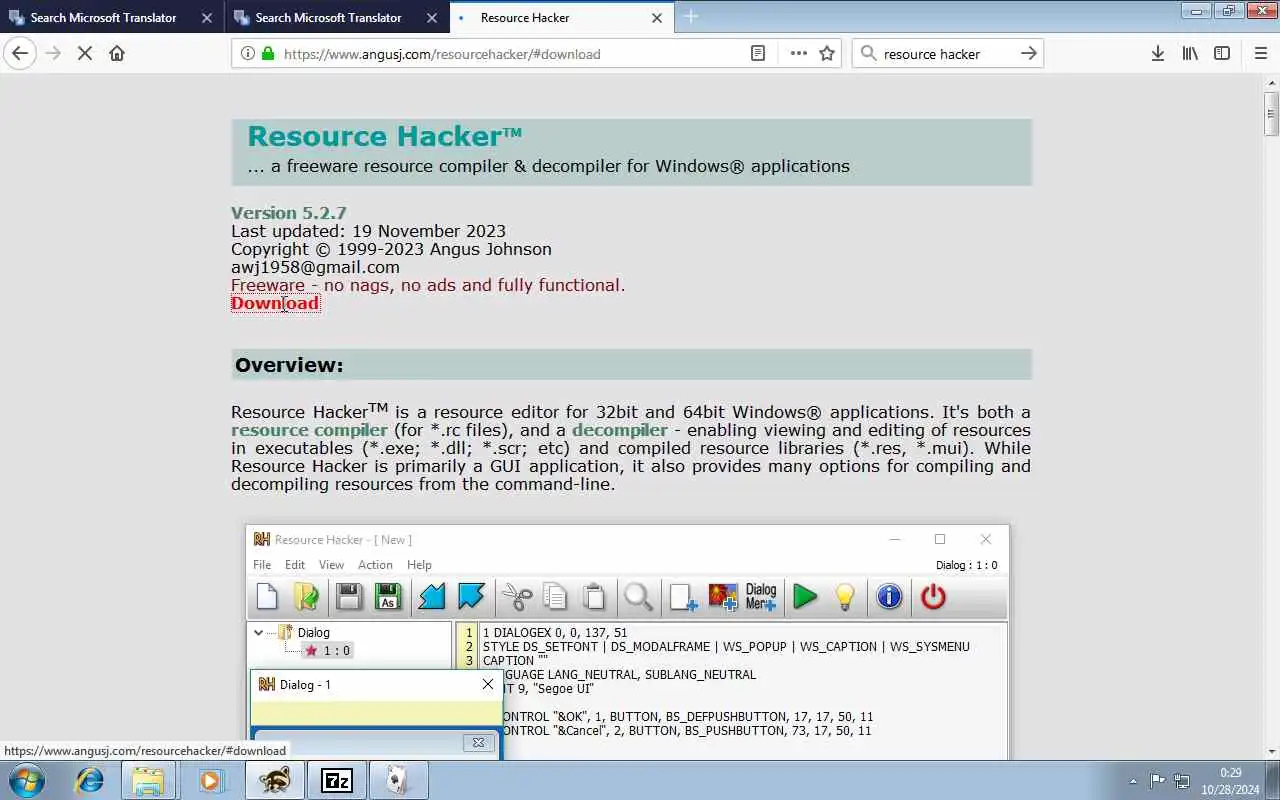Click the Overview heading
The image size is (1280, 800).
click(289, 365)
